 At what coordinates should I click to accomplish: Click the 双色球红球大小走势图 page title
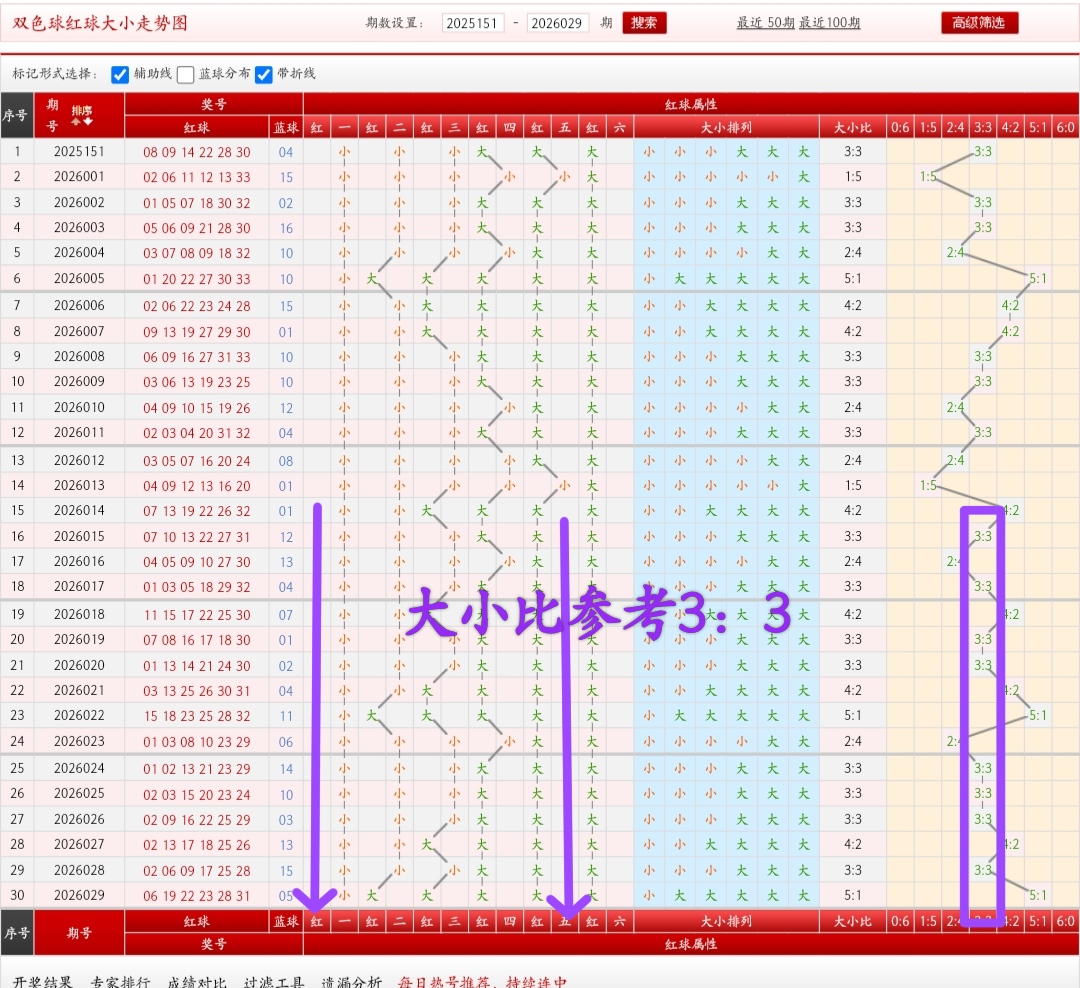point(100,23)
